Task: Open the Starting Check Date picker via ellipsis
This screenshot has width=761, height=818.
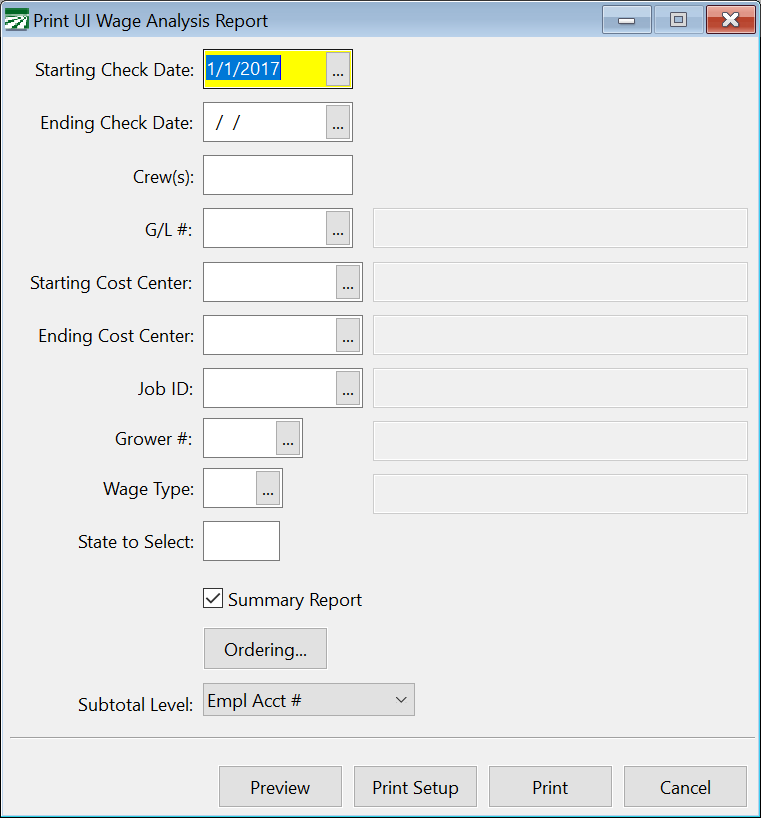Action: pyautogui.click(x=337, y=68)
